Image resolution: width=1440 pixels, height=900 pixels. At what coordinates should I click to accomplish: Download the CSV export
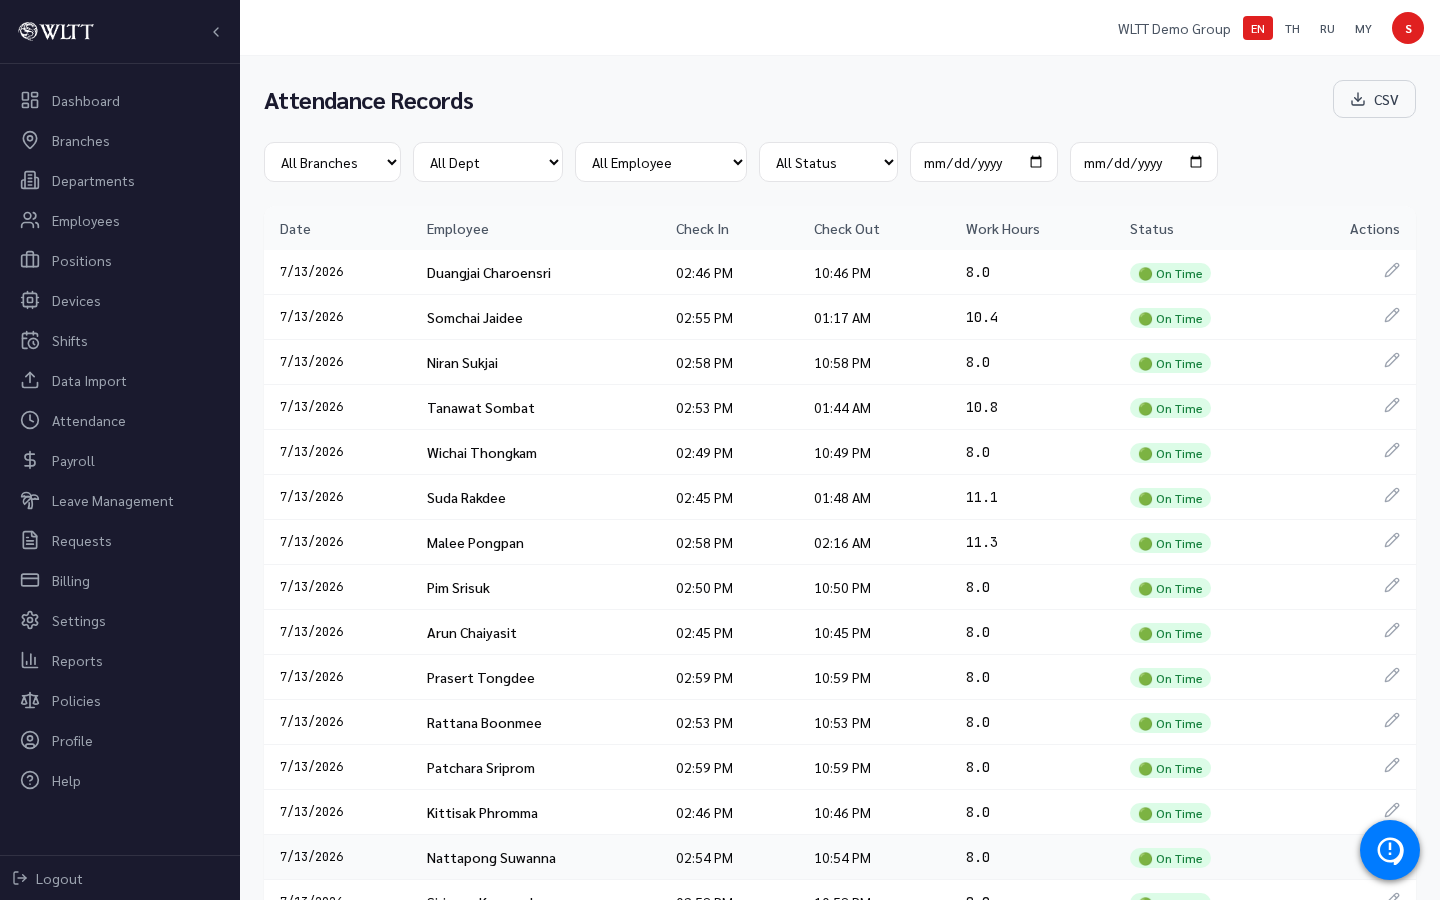1374,99
